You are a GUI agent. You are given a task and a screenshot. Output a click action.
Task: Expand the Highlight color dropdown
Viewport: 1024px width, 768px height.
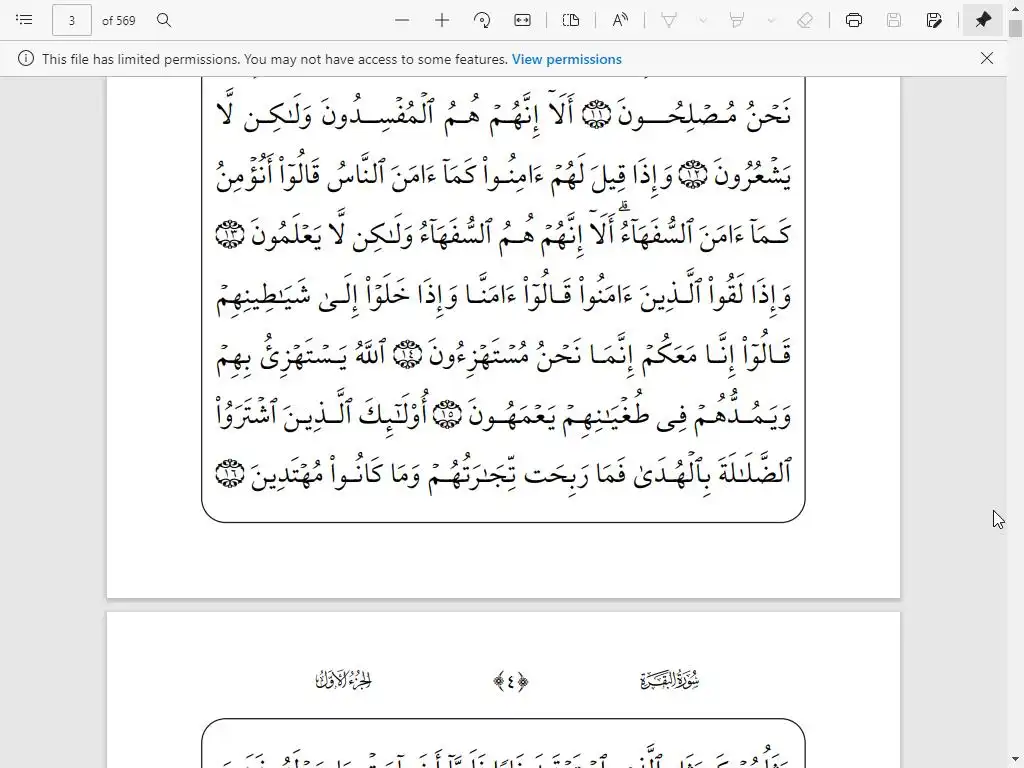click(x=771, y=20)
